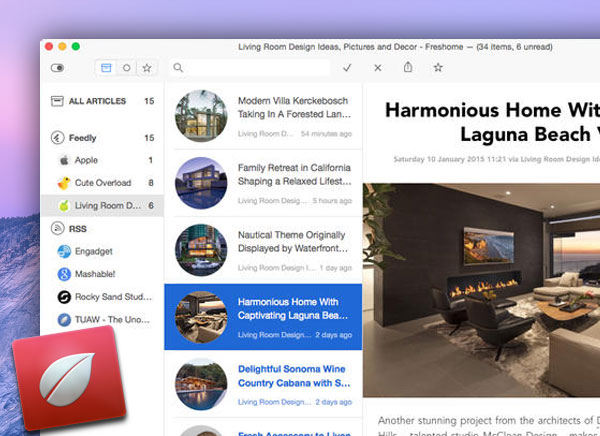
Task: Mark as read with checkmark icon
Action: [347, 68]
